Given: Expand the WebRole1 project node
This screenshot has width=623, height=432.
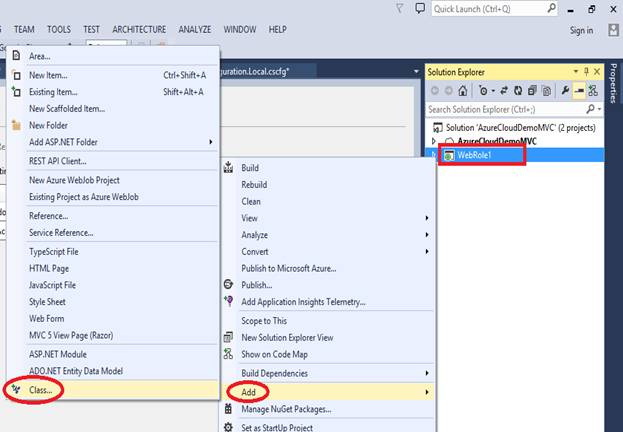Looking at the screenshot, I should coord(433,155).
